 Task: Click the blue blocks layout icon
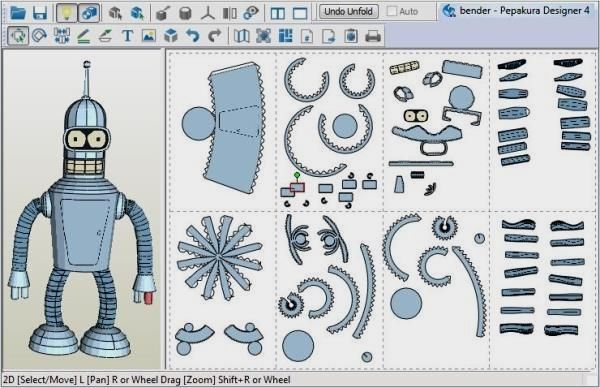(285, 36)
